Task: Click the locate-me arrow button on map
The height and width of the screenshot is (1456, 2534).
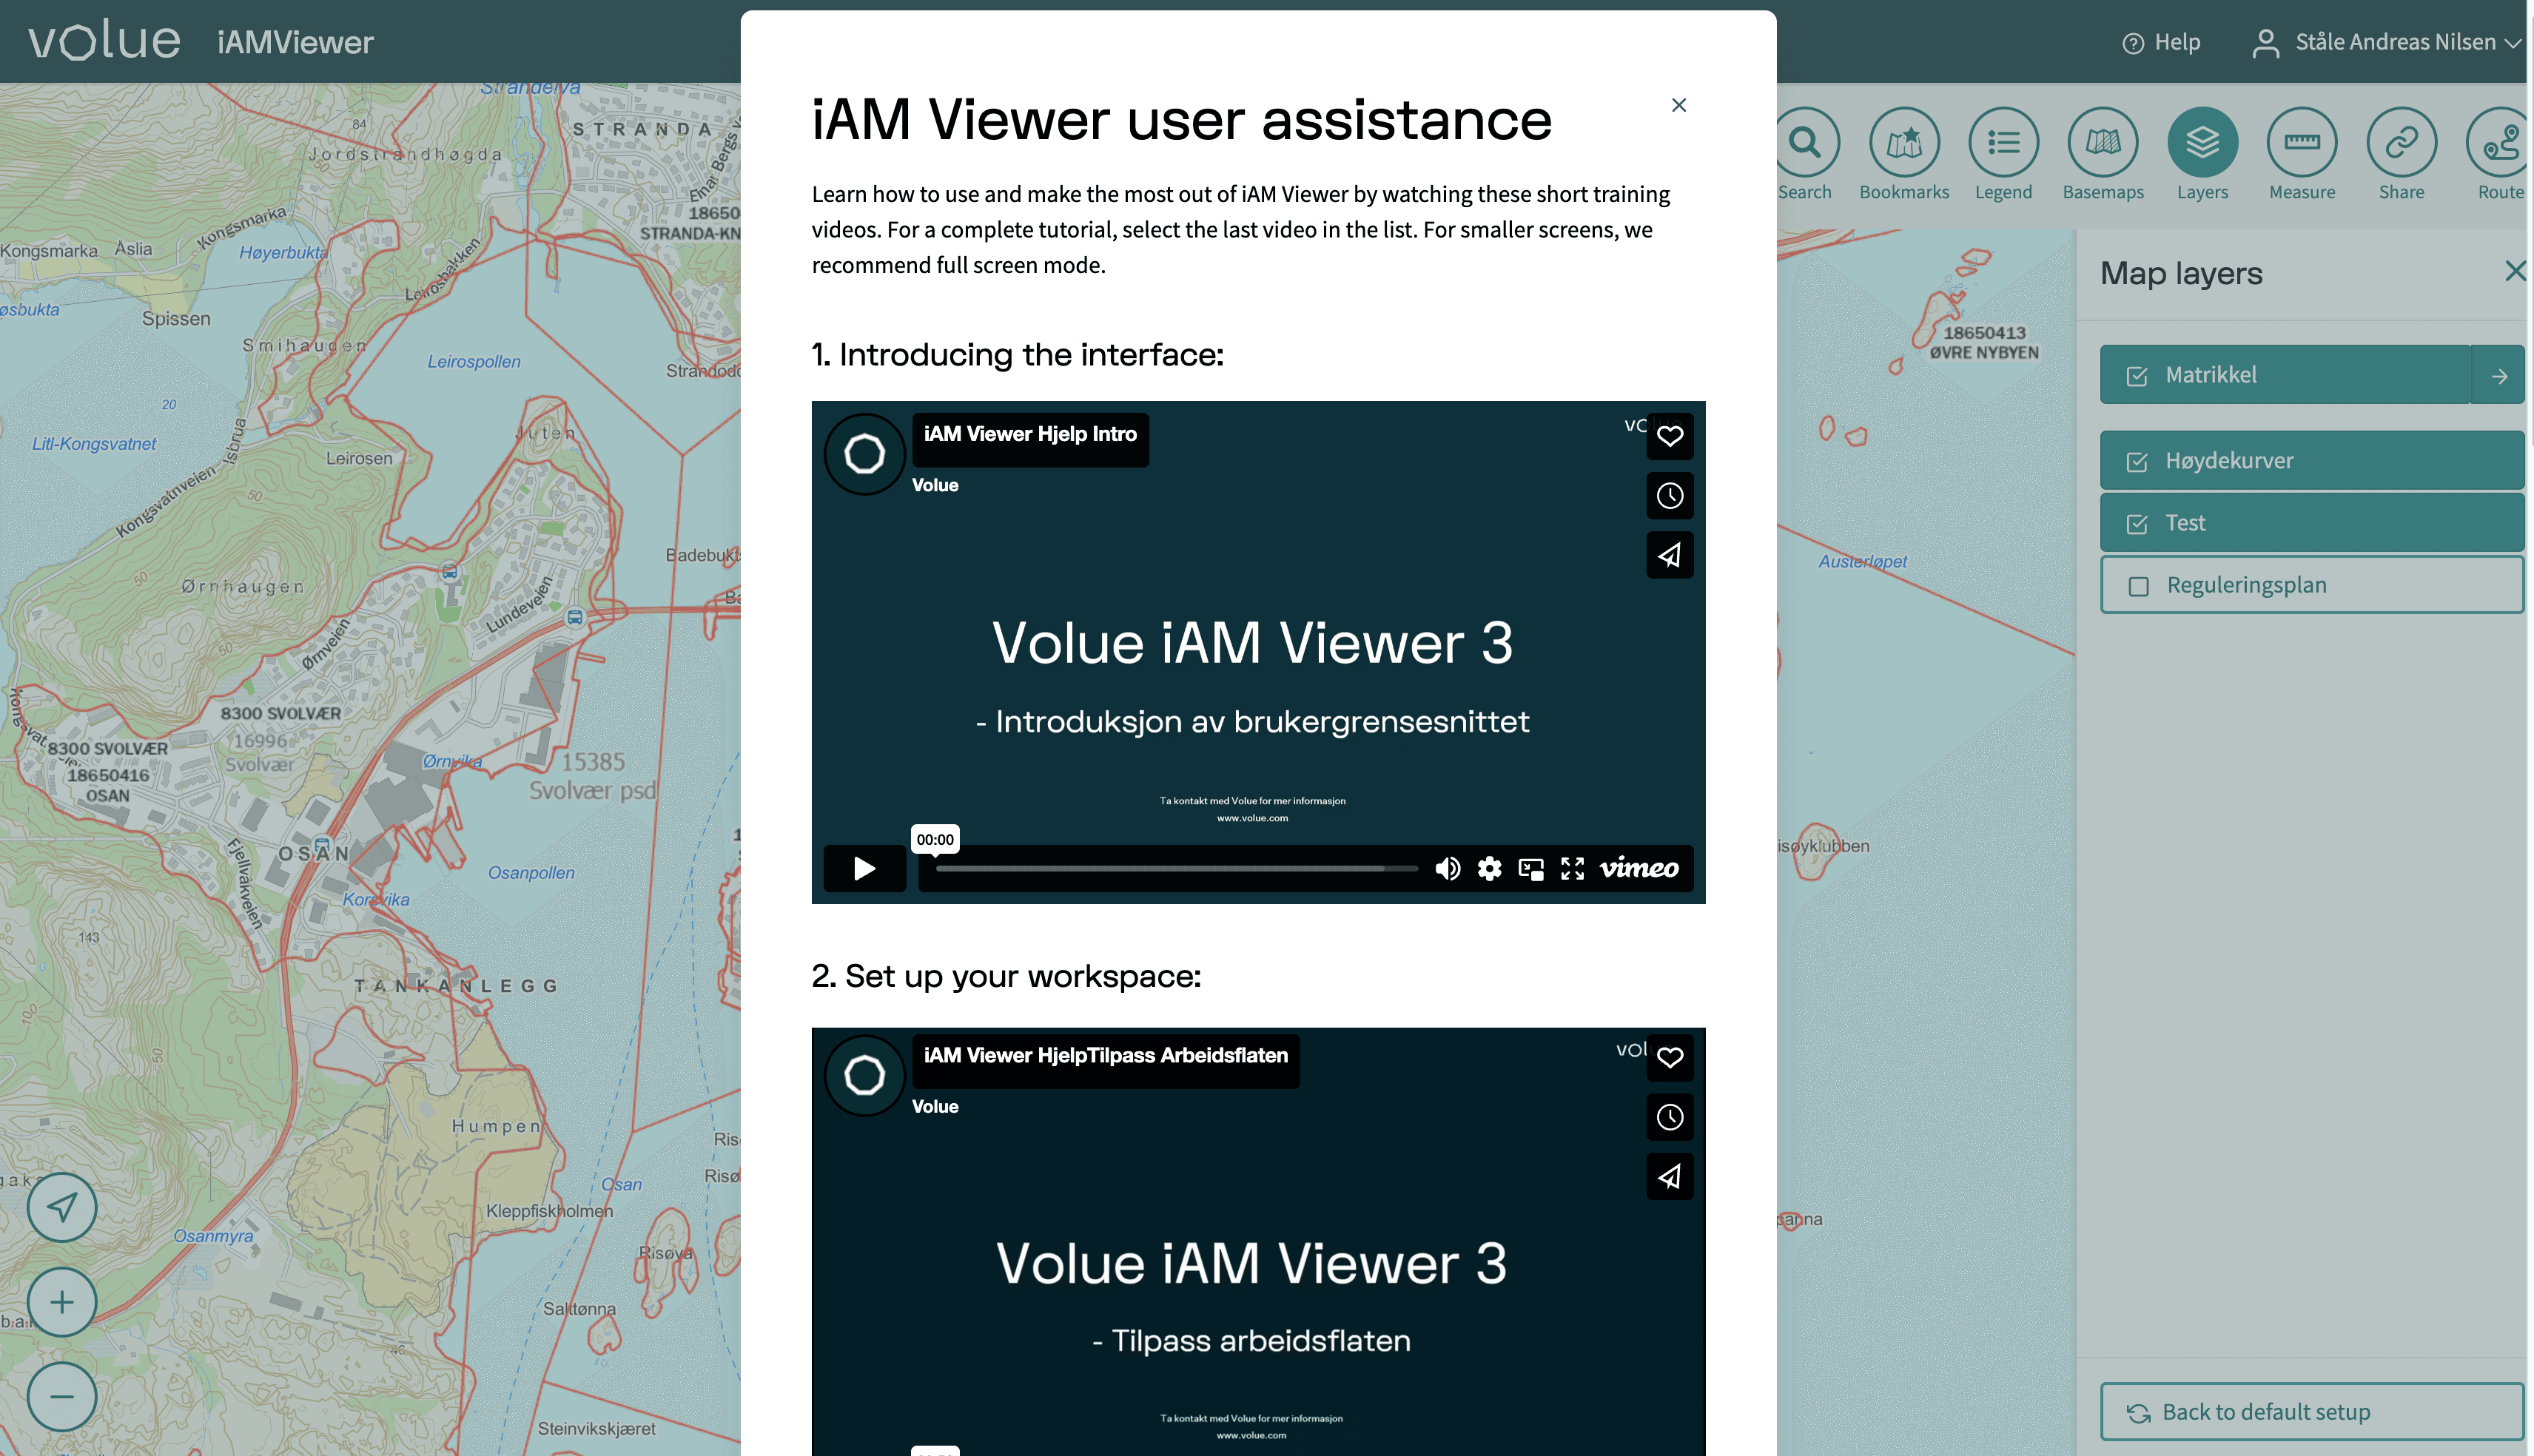Action: (62, 1207)
